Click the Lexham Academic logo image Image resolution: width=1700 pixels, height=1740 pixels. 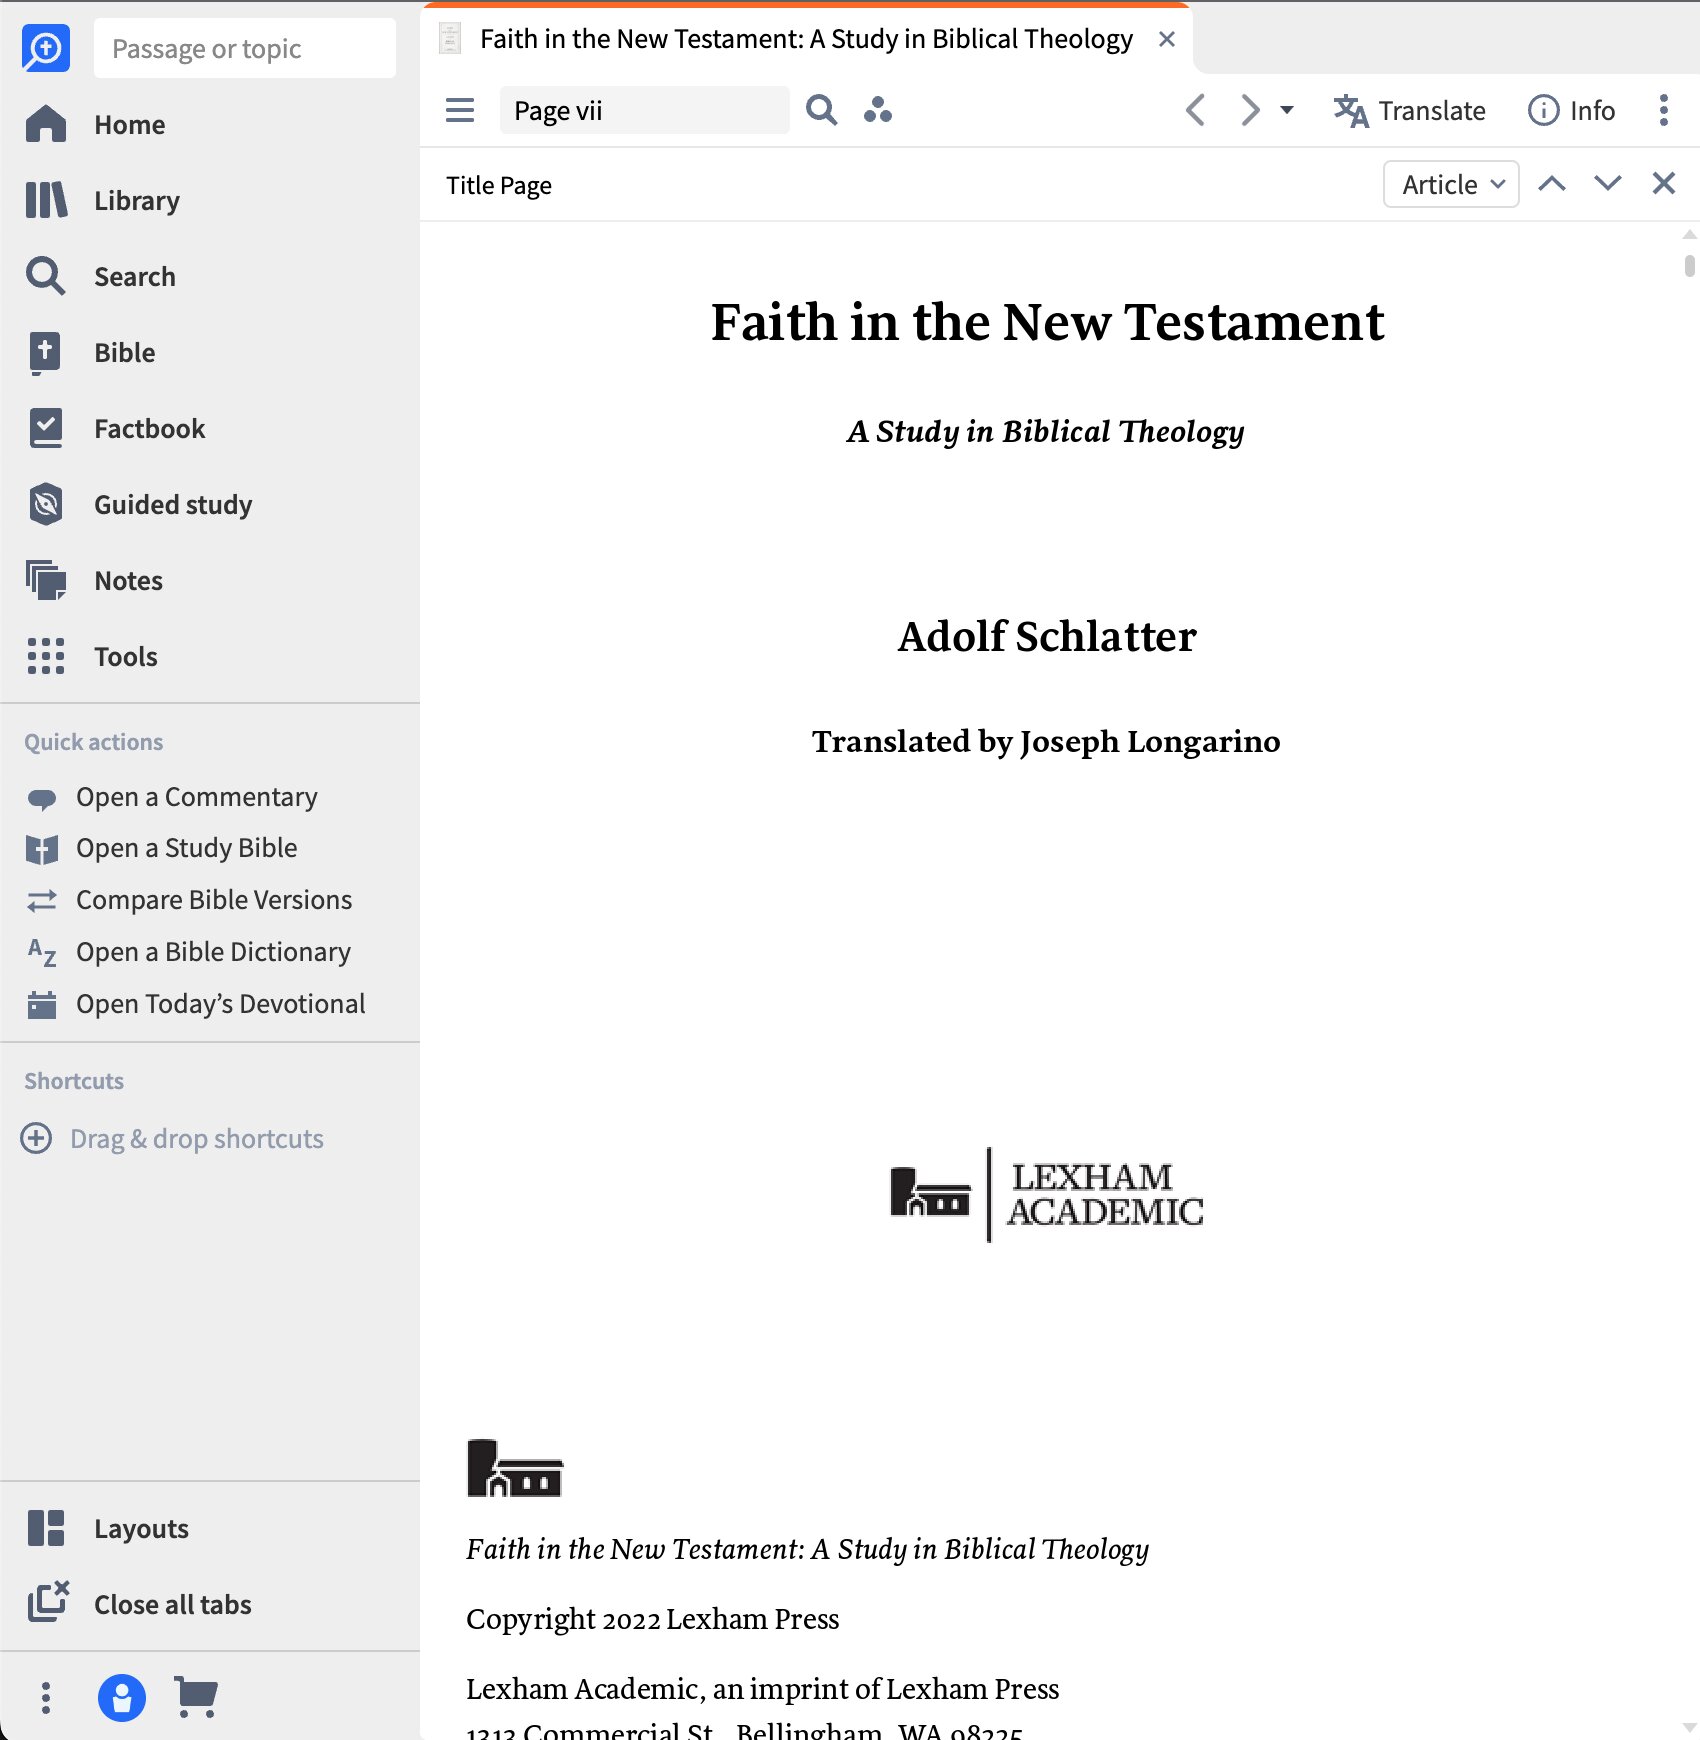[x=1047, y=1195]
